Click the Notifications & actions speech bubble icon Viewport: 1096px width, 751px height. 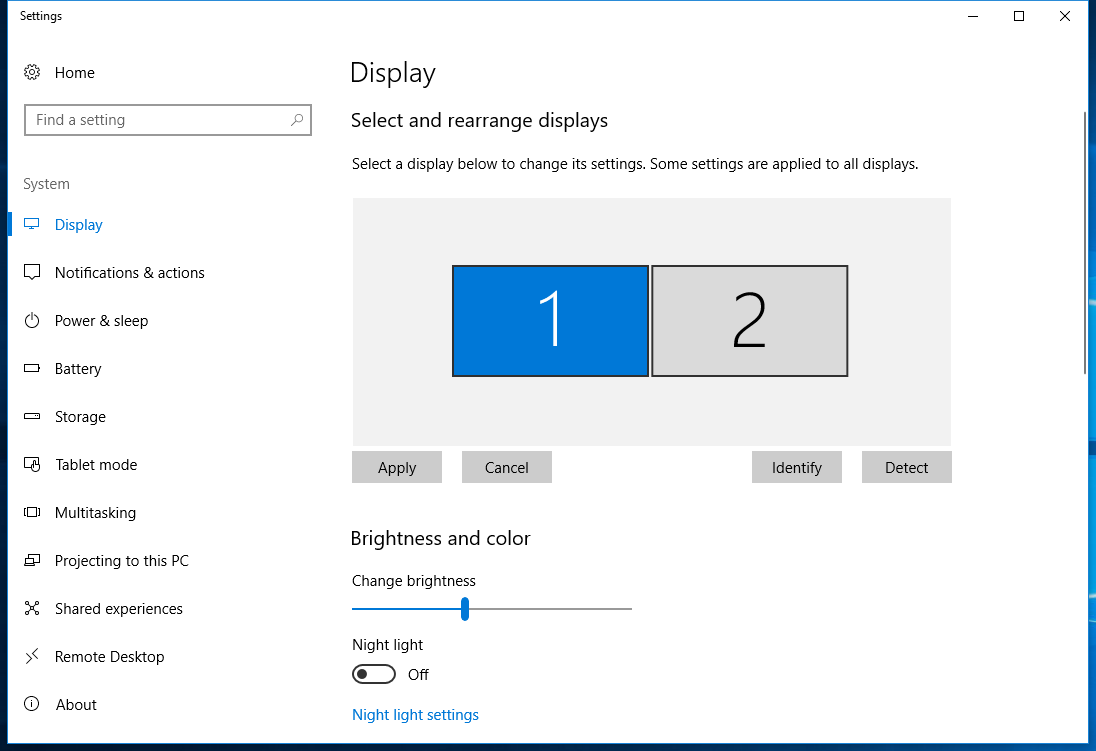coord(32,272)
